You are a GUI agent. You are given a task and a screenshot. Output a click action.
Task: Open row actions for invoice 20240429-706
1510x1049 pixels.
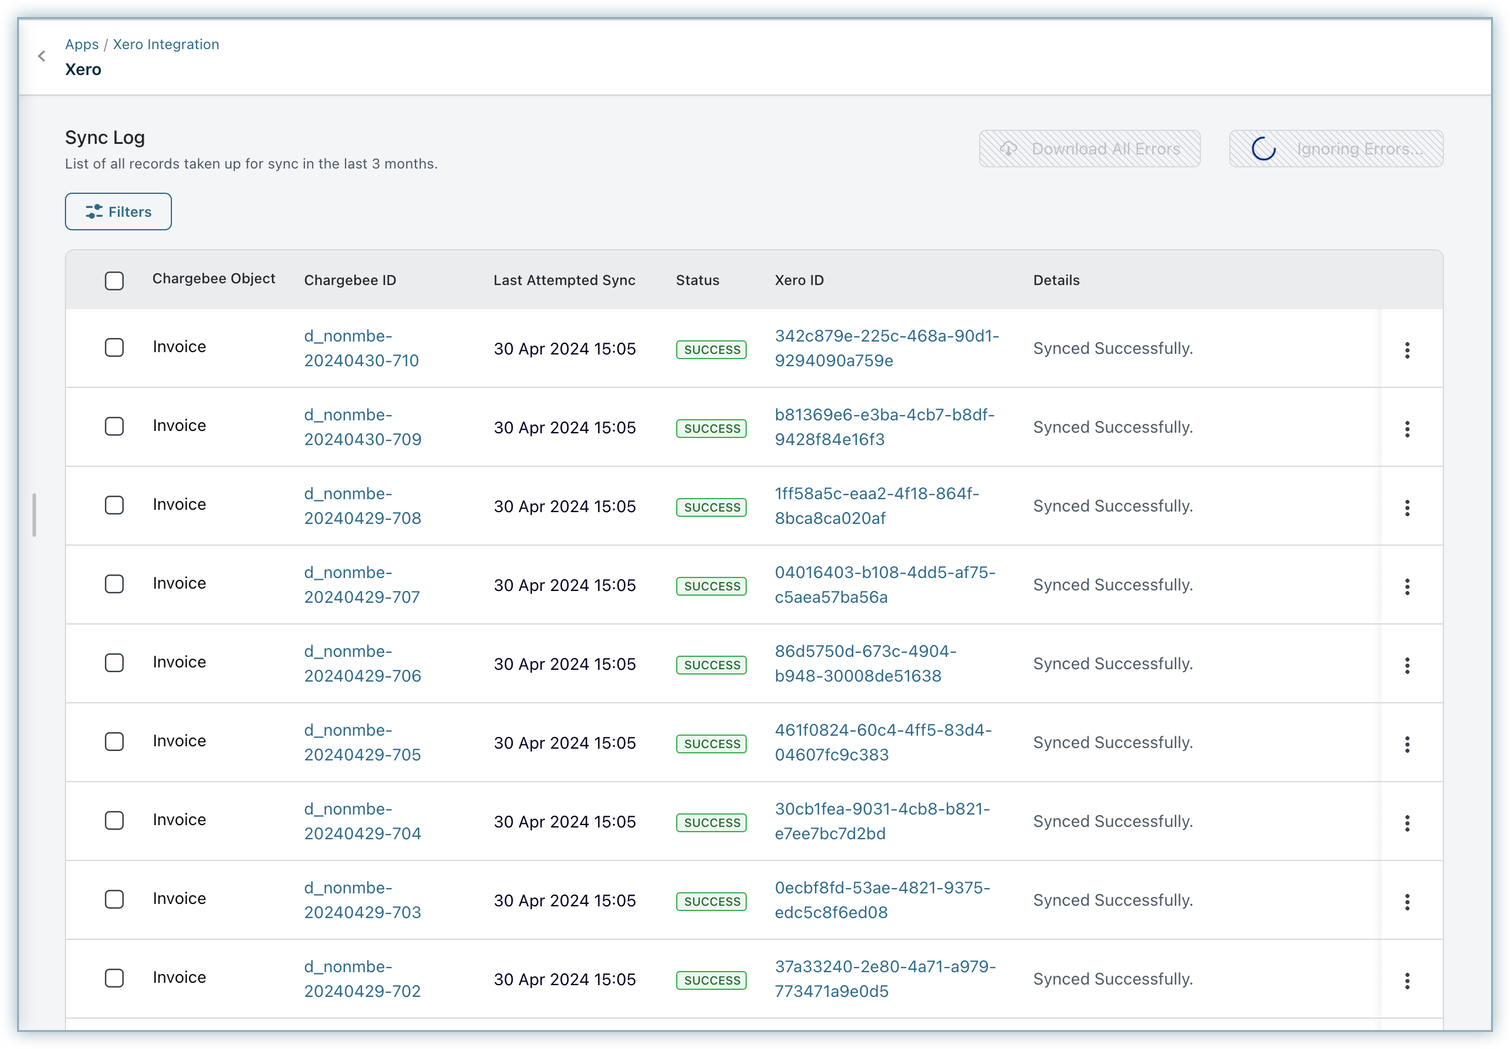point(1406,665)
